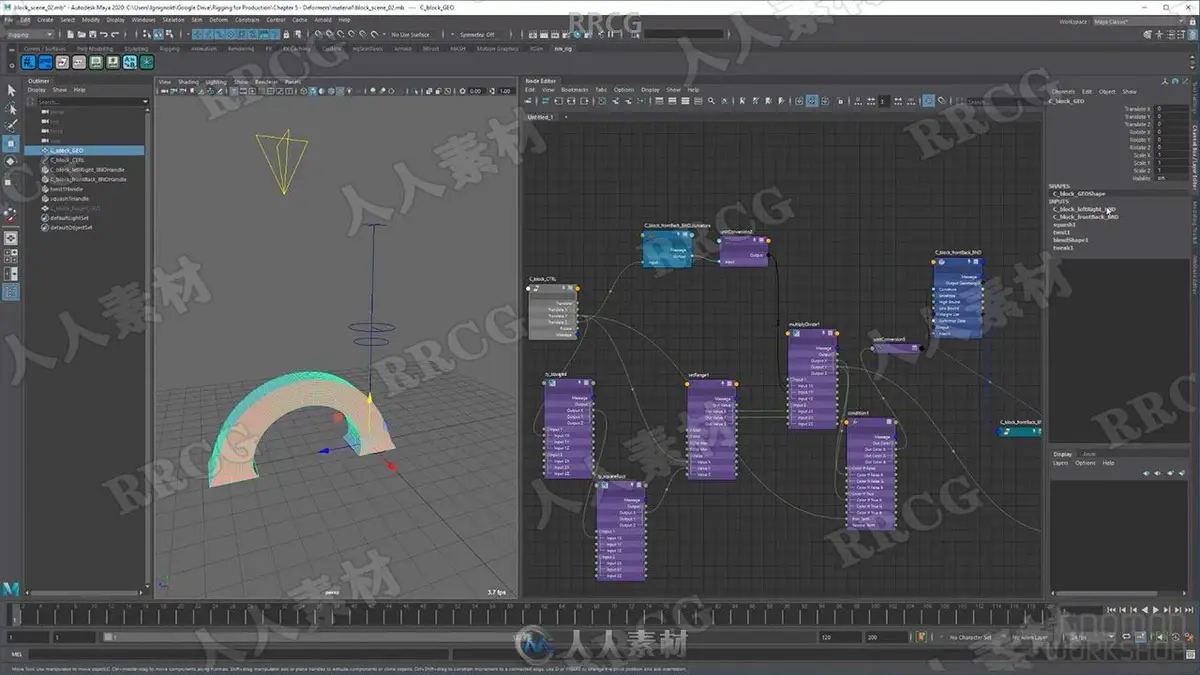Open the Deform menu in main menu bar
The height and width of the screenshot is (675, 1200).
tap(219, 20)
